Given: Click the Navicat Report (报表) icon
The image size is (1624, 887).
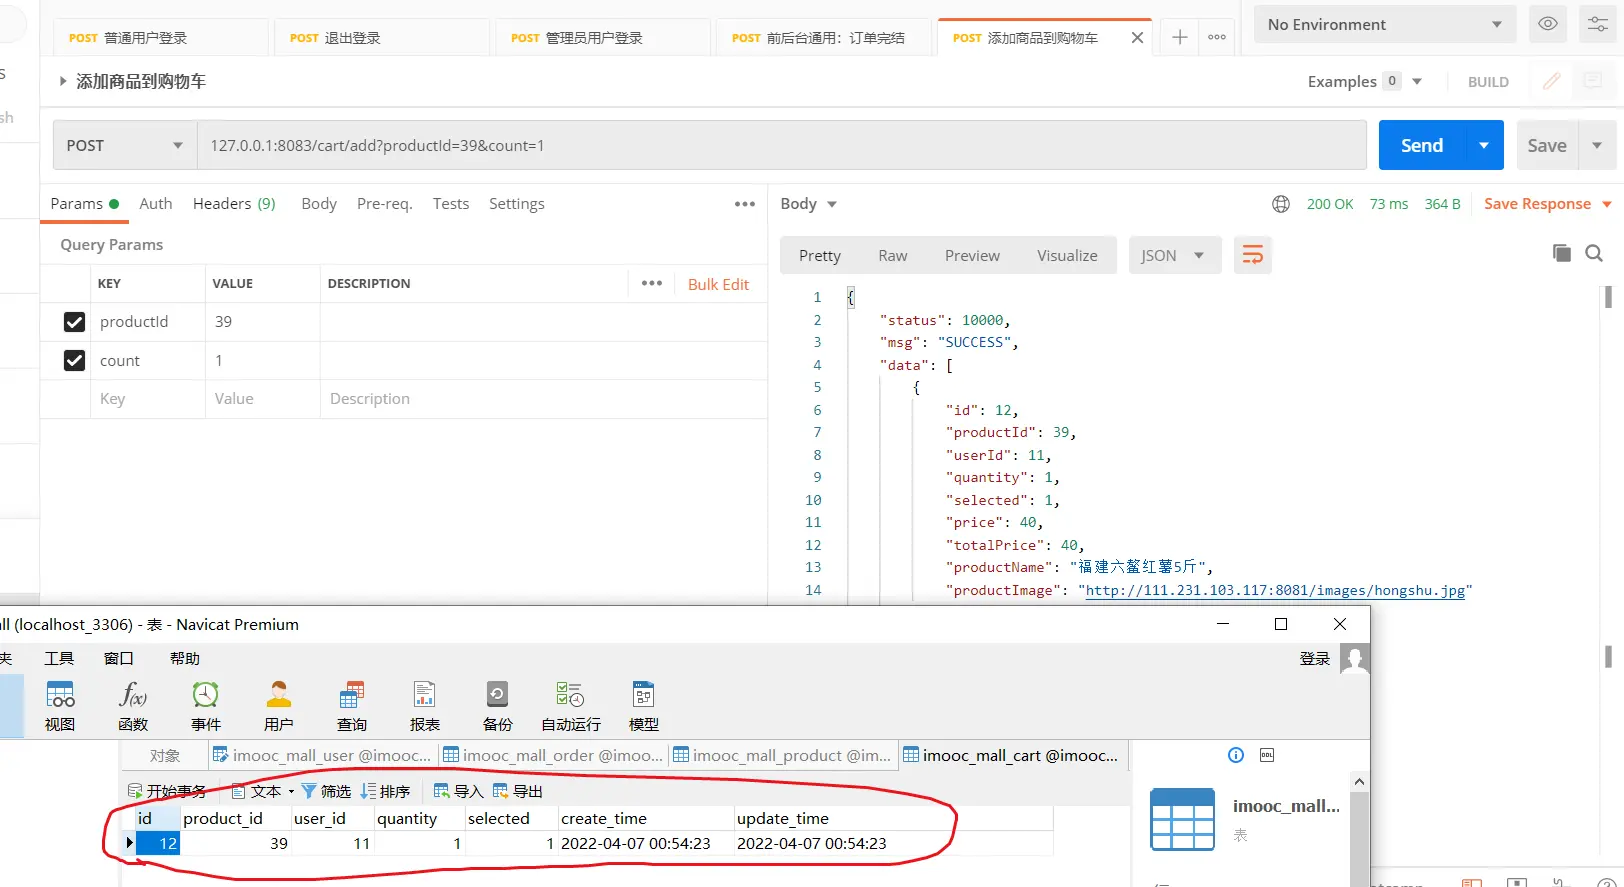Looking at the screenshot, I should click(x=424, y=706).
